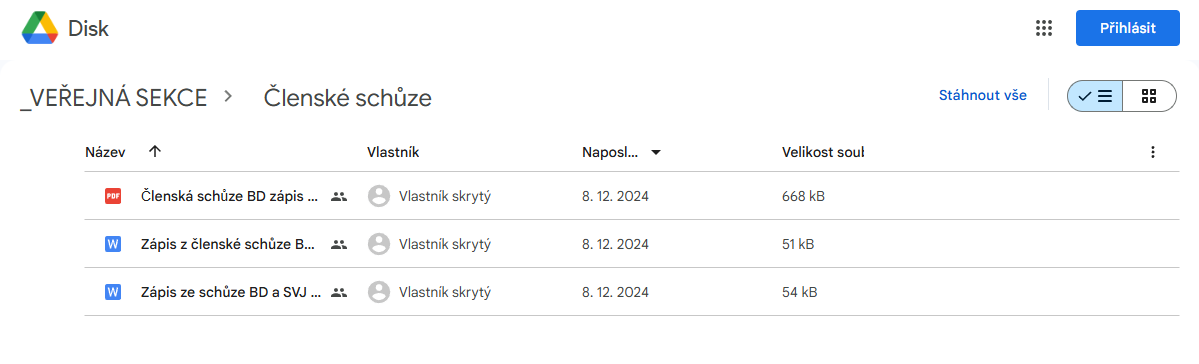1199x364 pixels.
Task: Click the breadcrumb chevron after _VEŘEJNÁ SEKCE
Action: pyautogui.click(x=227, y=97)
